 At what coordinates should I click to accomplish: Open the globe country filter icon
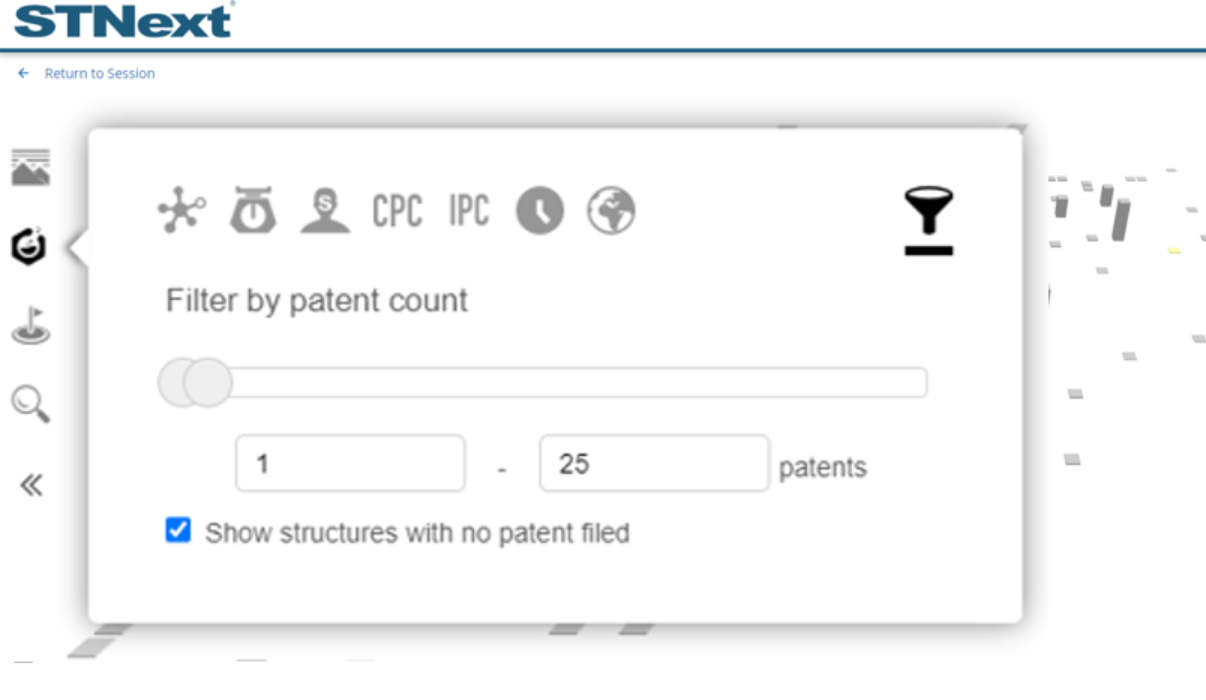pos(611,211)
